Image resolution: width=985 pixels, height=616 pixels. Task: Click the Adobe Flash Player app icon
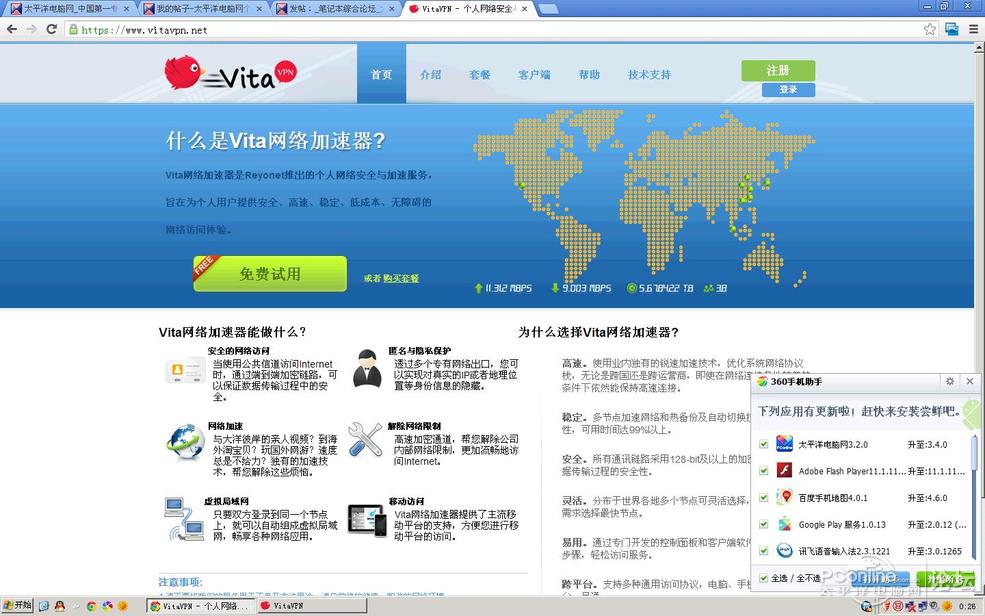(784, 470)
